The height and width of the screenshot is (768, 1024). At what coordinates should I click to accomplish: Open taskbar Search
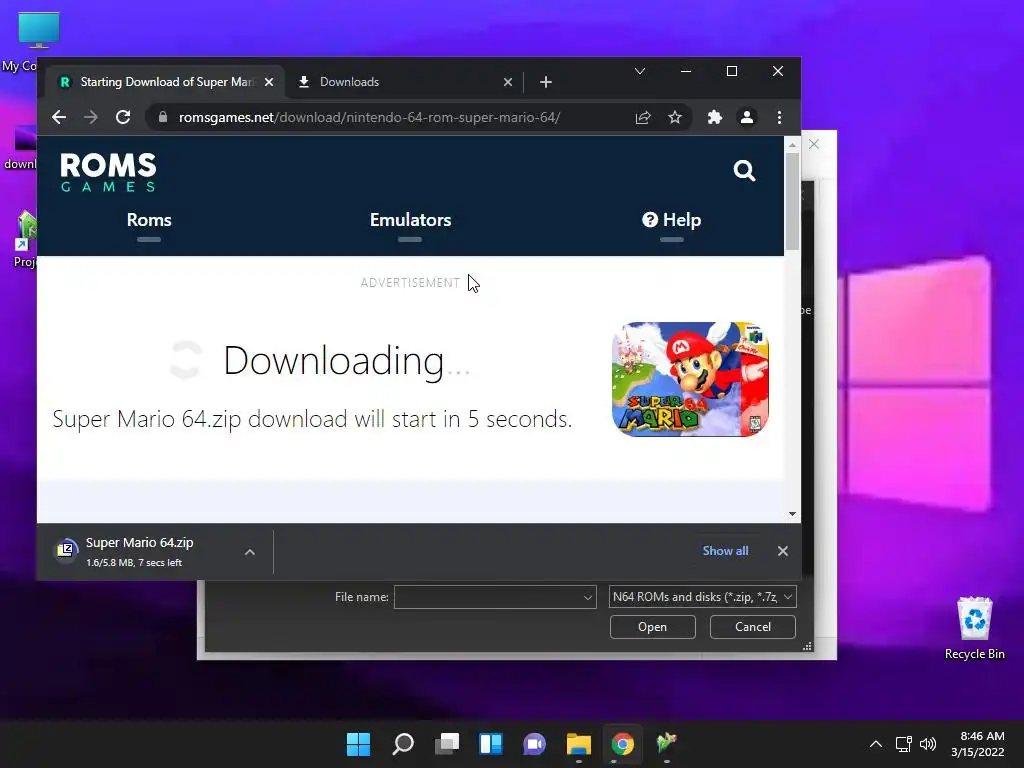402,744
